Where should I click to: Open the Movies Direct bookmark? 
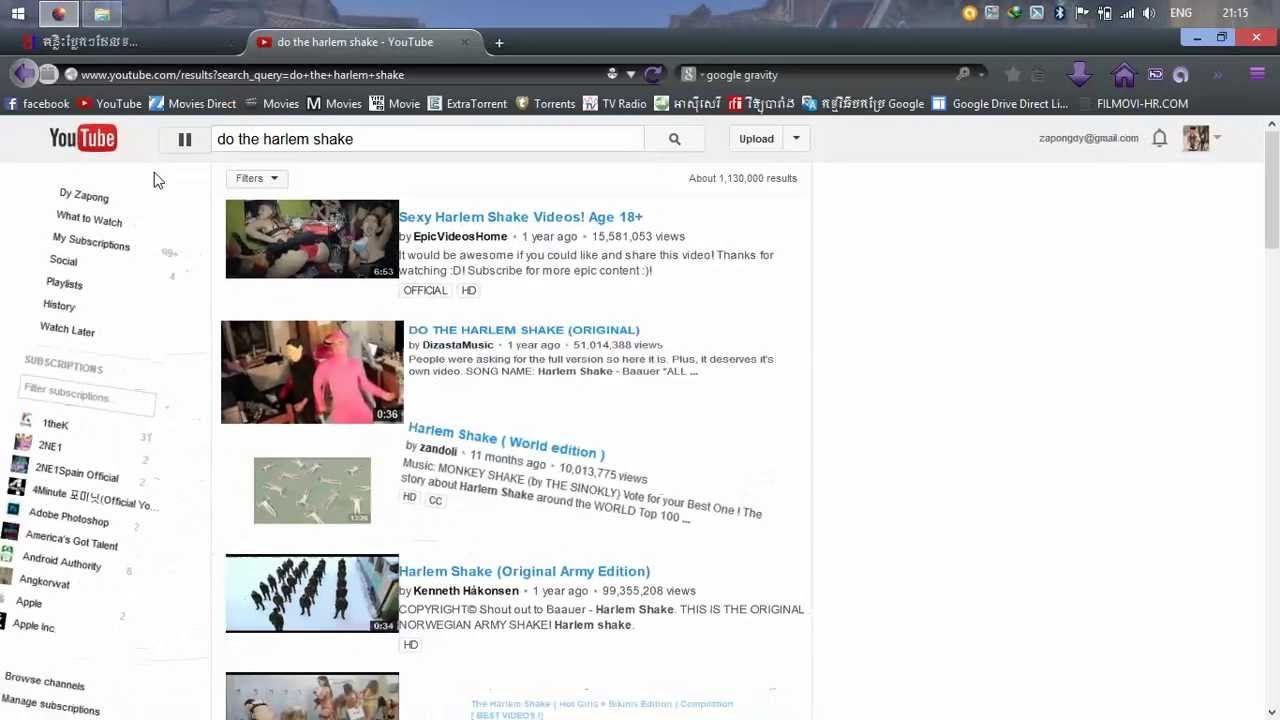(x=193, y=103)
